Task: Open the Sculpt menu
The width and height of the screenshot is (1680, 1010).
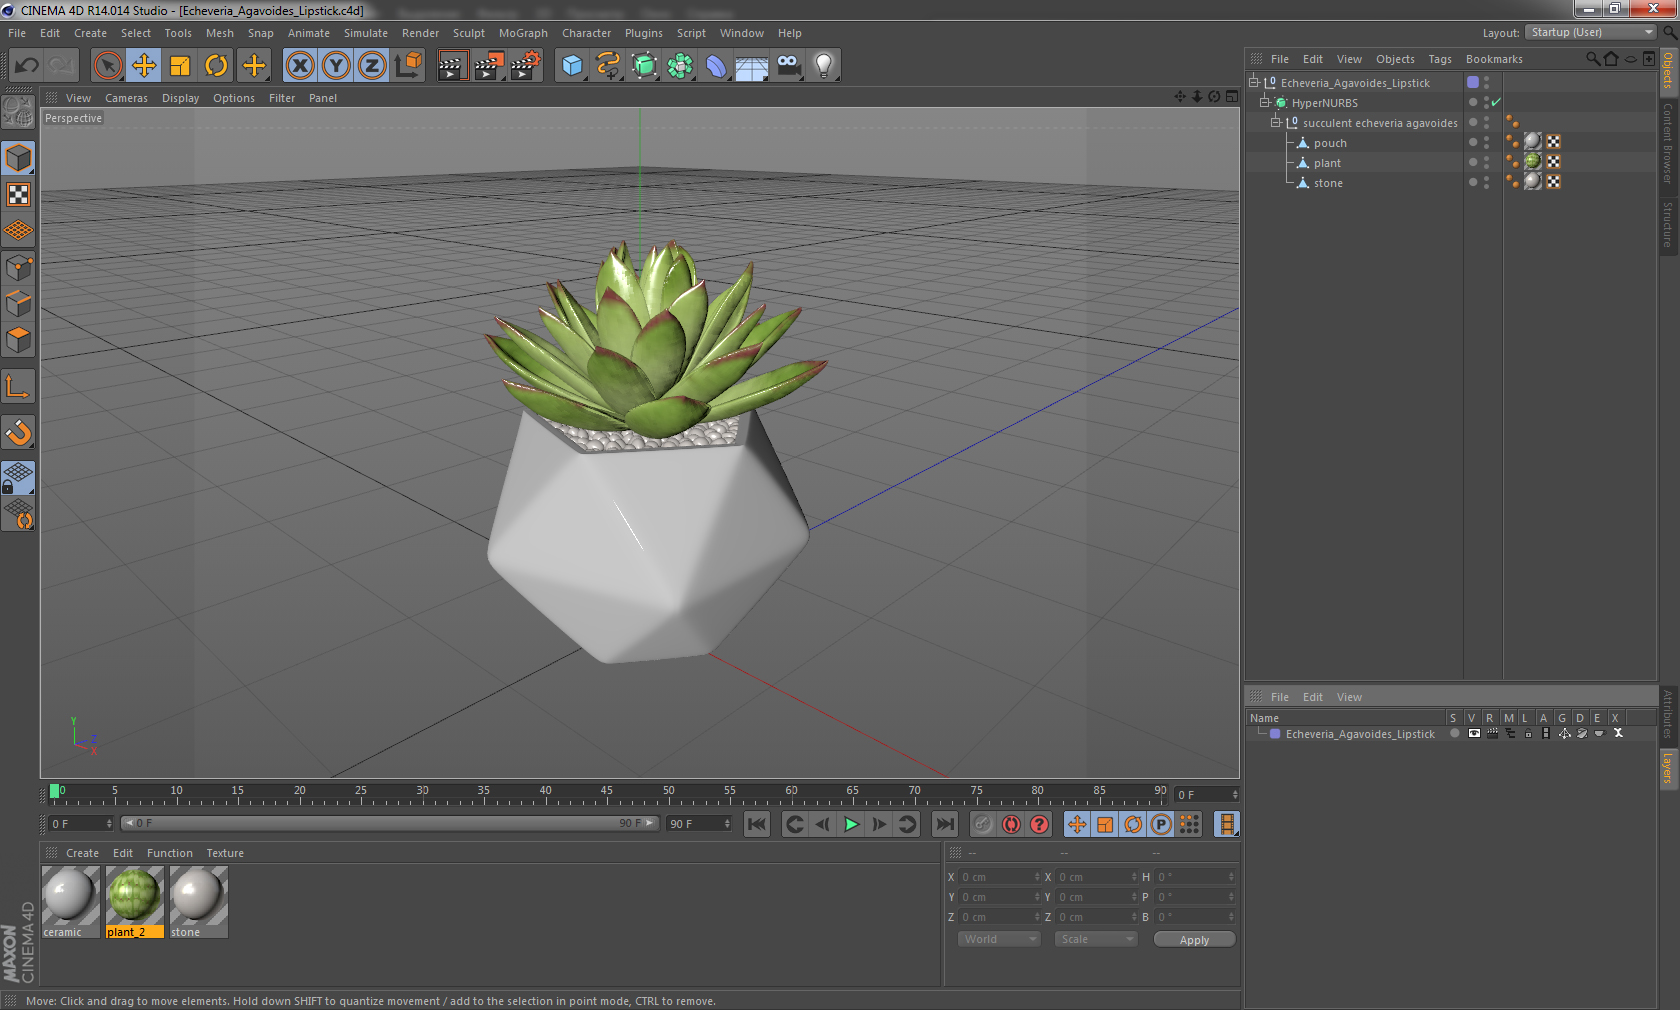Action: pos(469,33)
